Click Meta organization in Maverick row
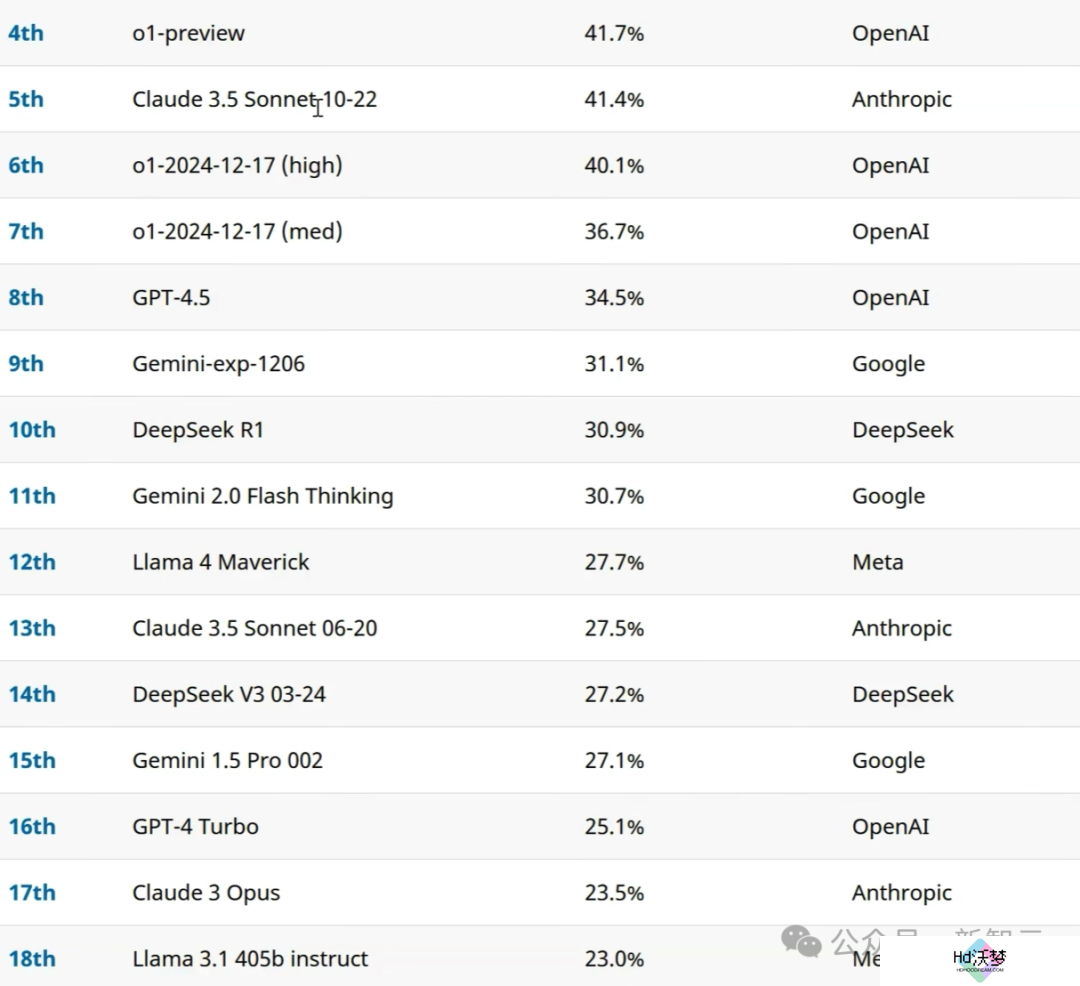Screen dimensions: 1080x986 pyautogui.click(x=878, y=562)
